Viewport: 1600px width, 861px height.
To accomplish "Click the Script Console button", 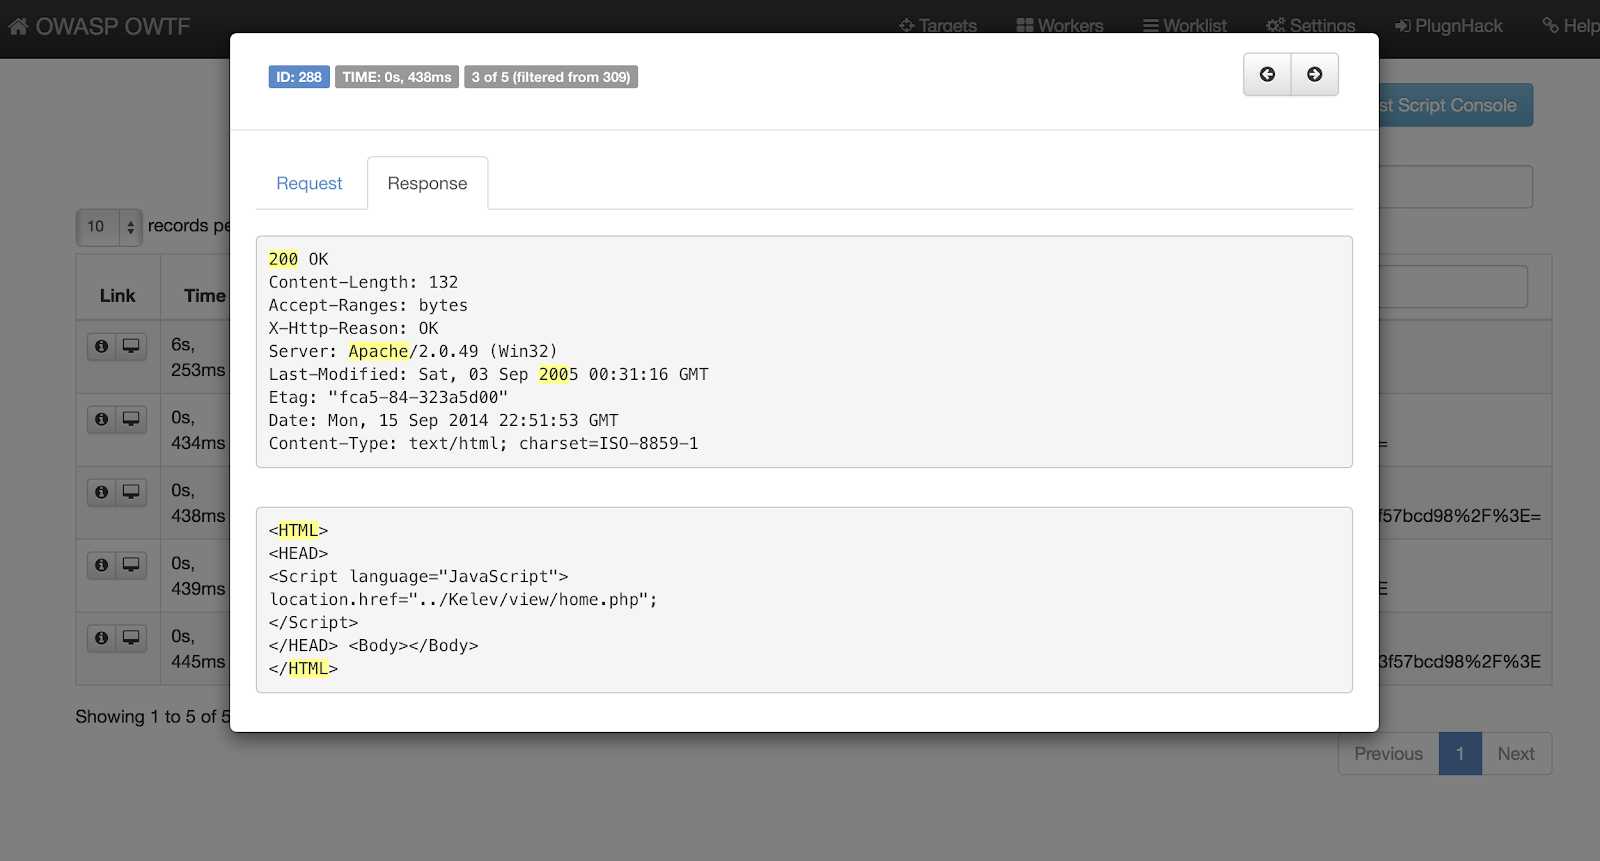I will click(x=1455, y=105).
